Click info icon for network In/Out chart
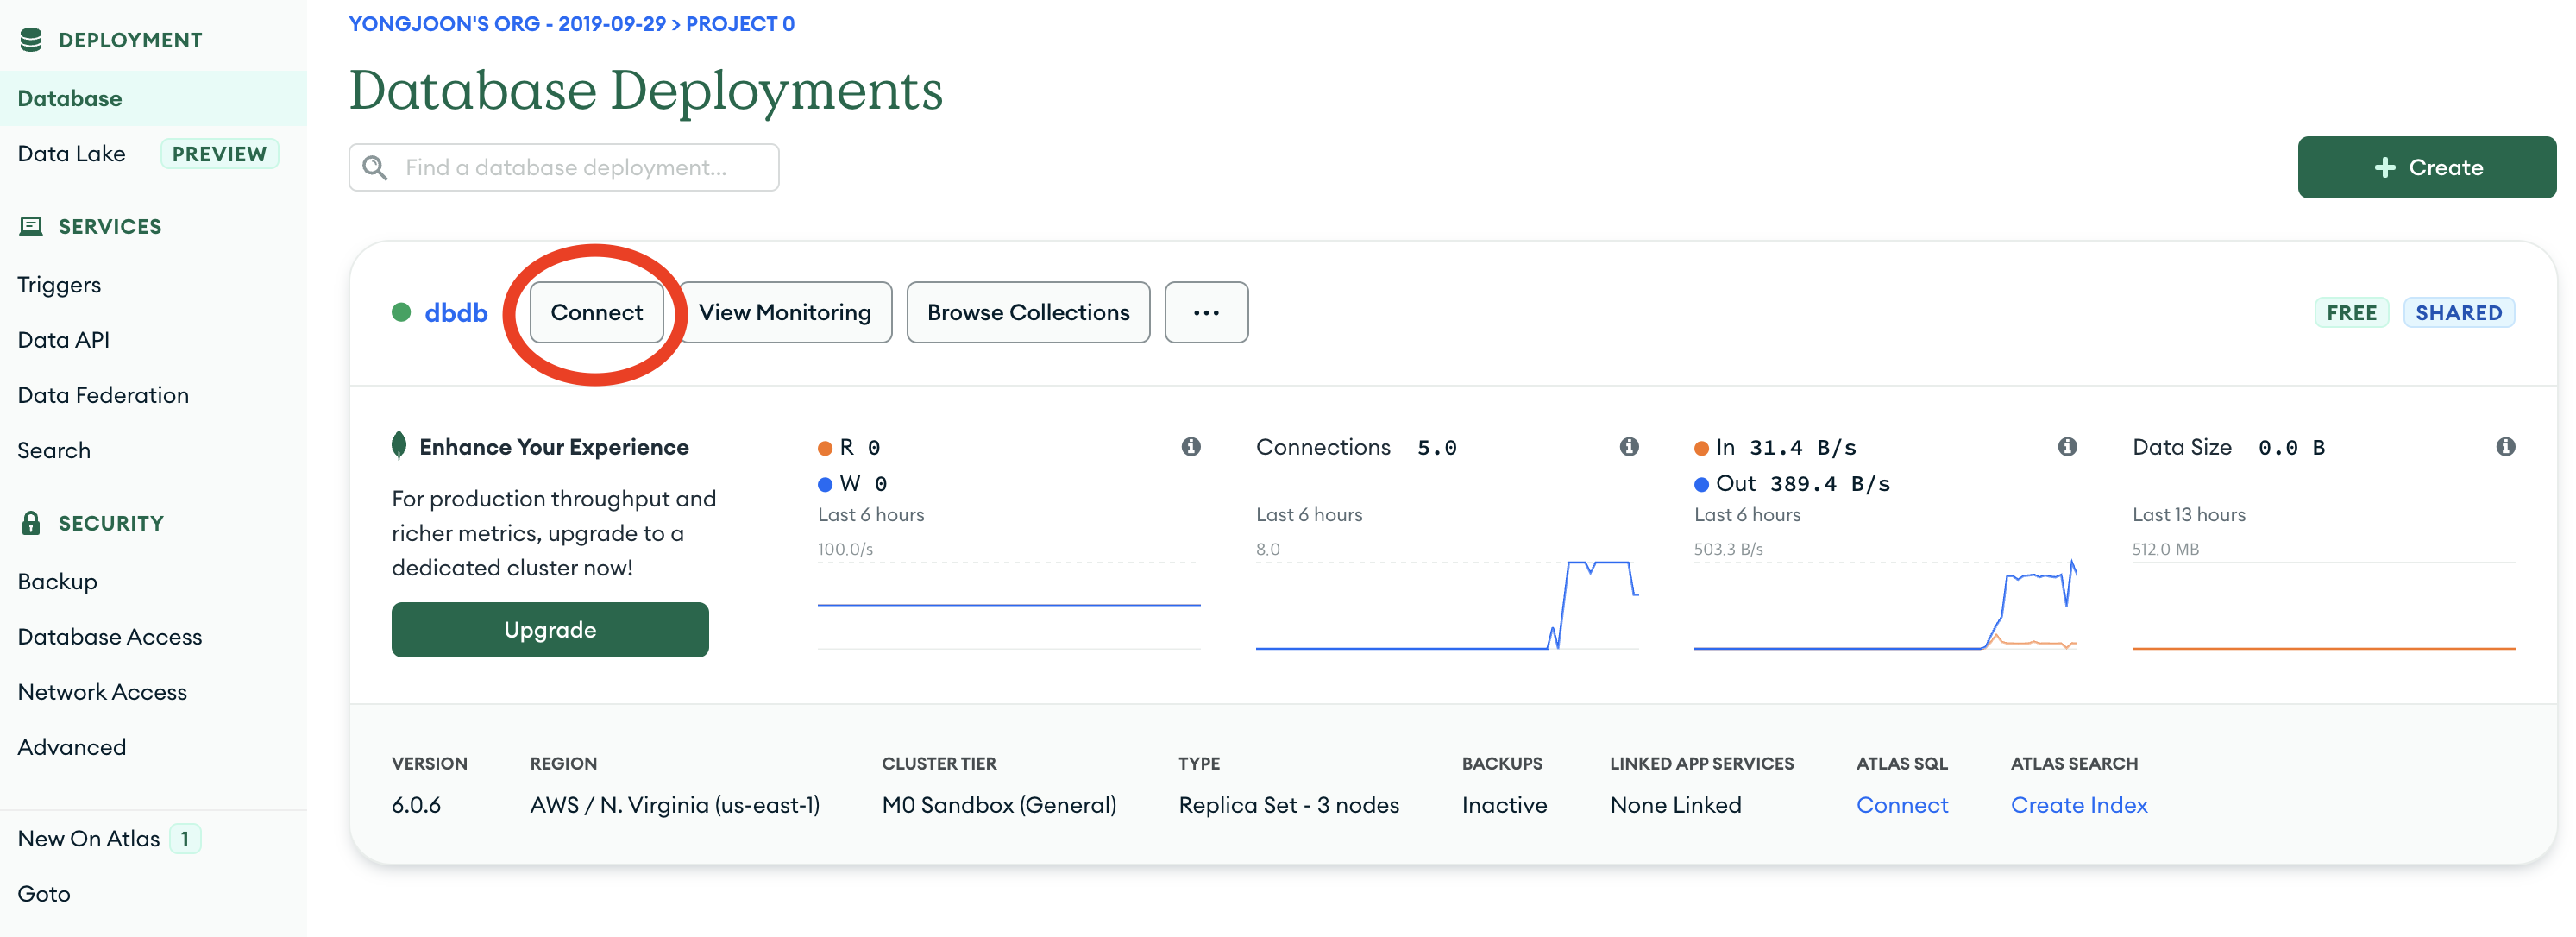2576x937 pixels. (x=2067, y=447)
